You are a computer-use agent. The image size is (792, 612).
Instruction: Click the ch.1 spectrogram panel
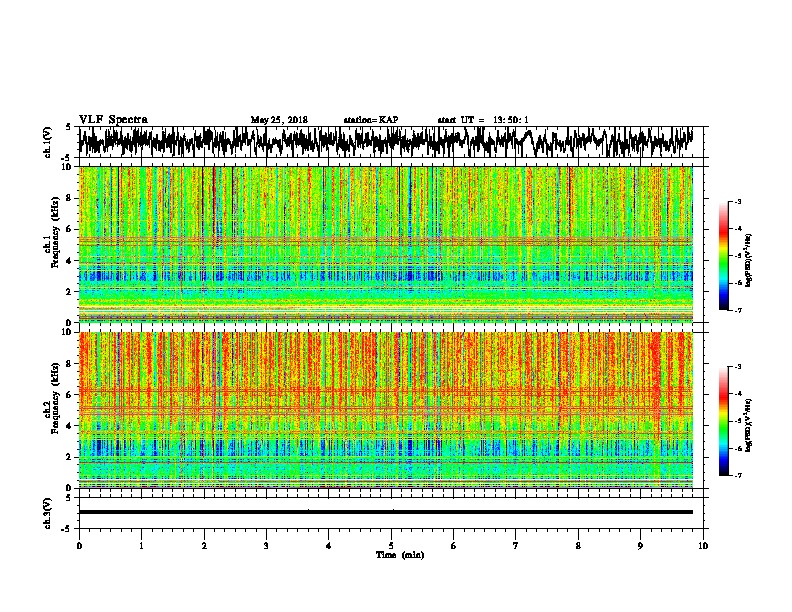tap(385, 244)
